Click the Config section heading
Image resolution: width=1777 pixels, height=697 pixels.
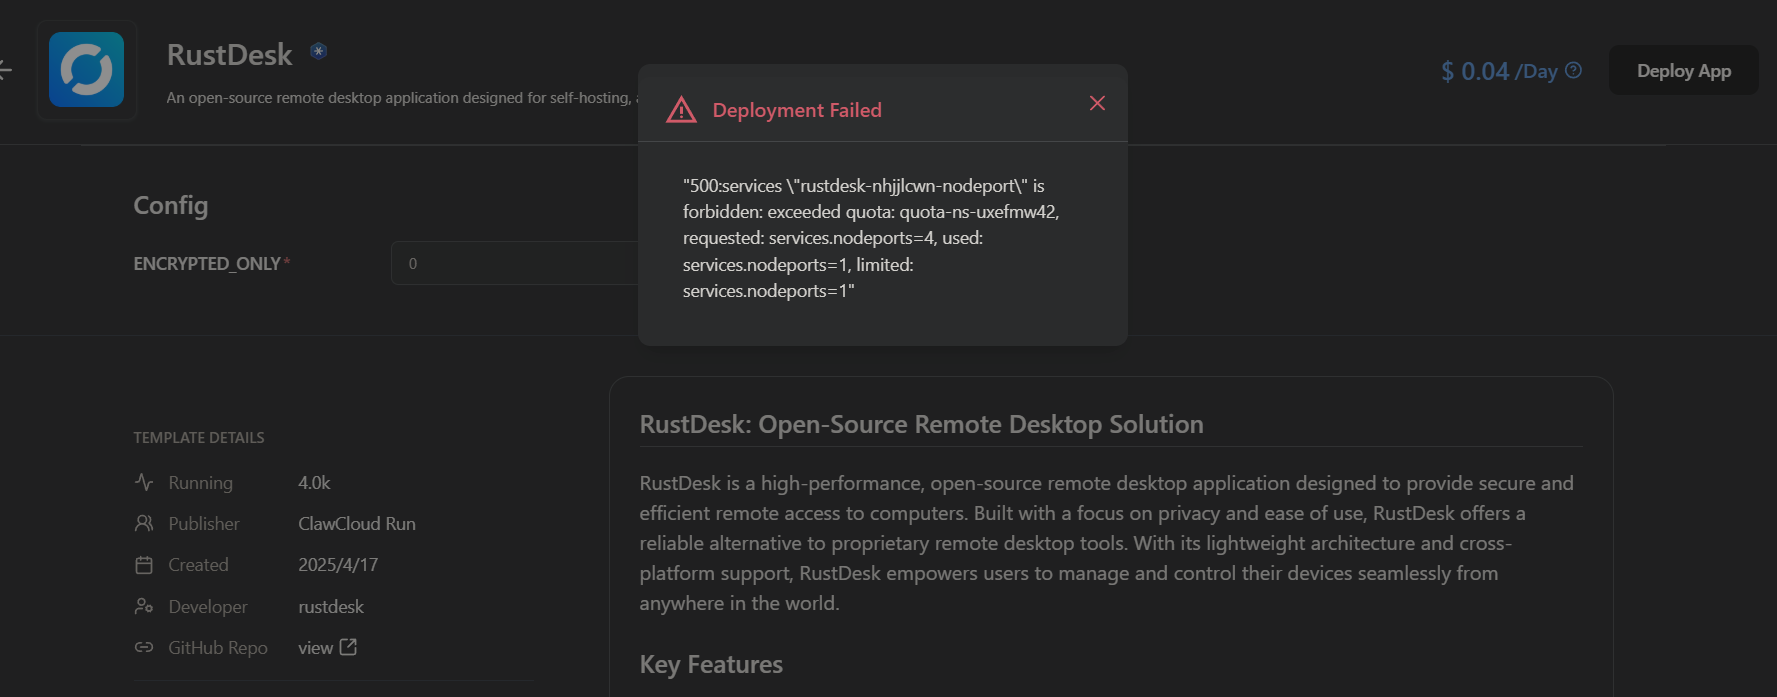point(171,205)
